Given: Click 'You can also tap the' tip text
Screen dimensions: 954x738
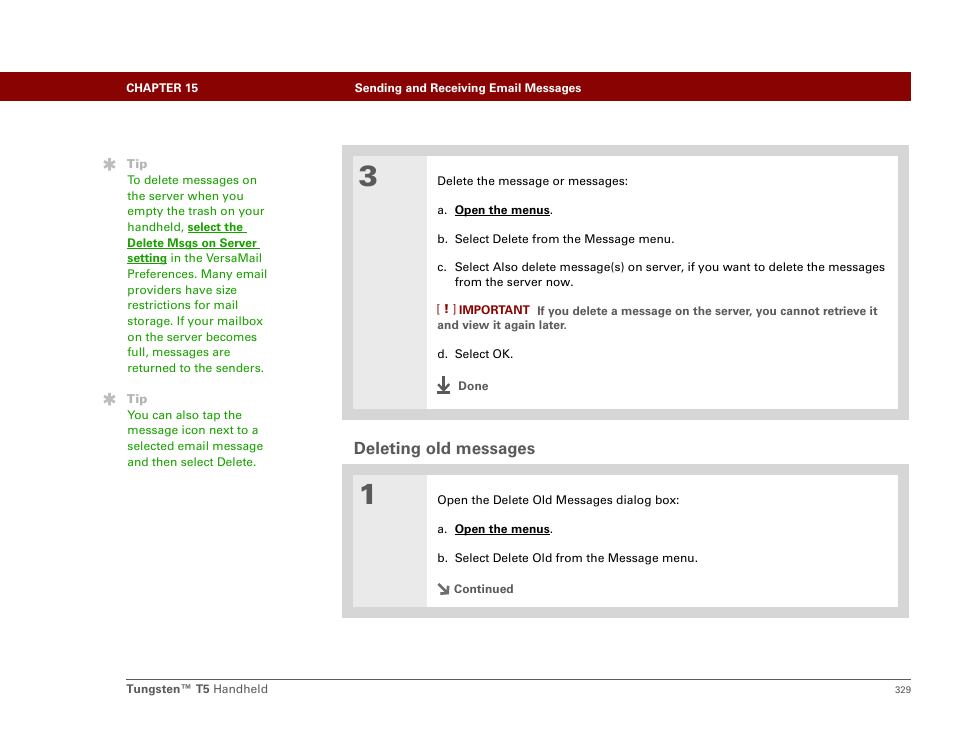Looking at the screenshot, I should (x=184, y=415).
